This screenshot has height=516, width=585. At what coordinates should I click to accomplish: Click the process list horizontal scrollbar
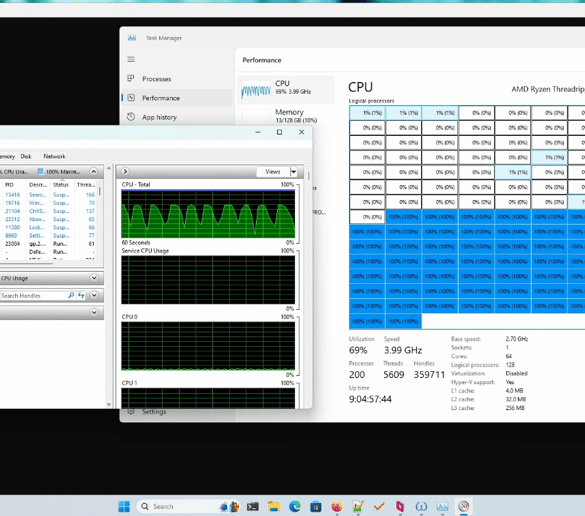tap(26, 263)
